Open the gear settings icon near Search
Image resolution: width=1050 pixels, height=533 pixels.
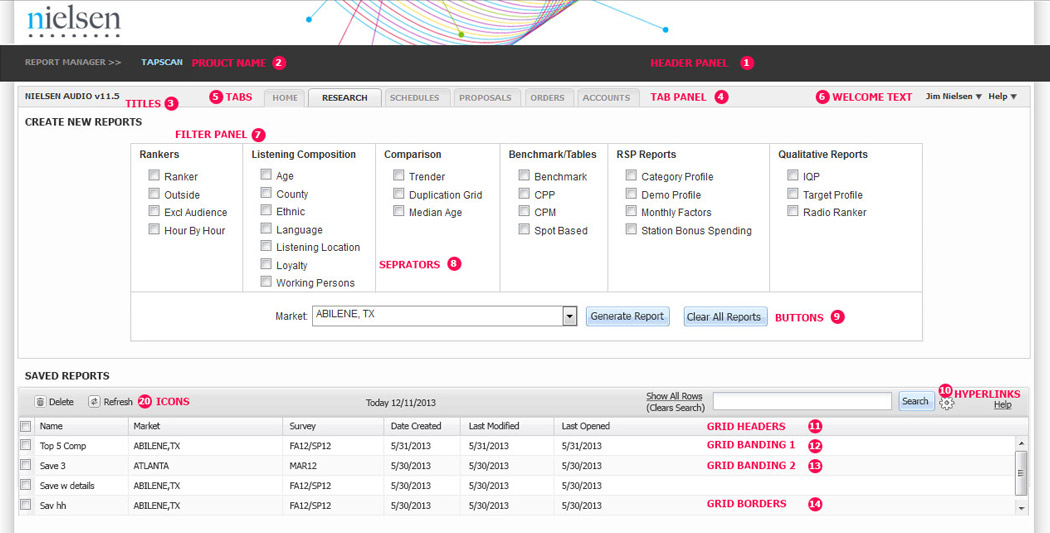946,403
